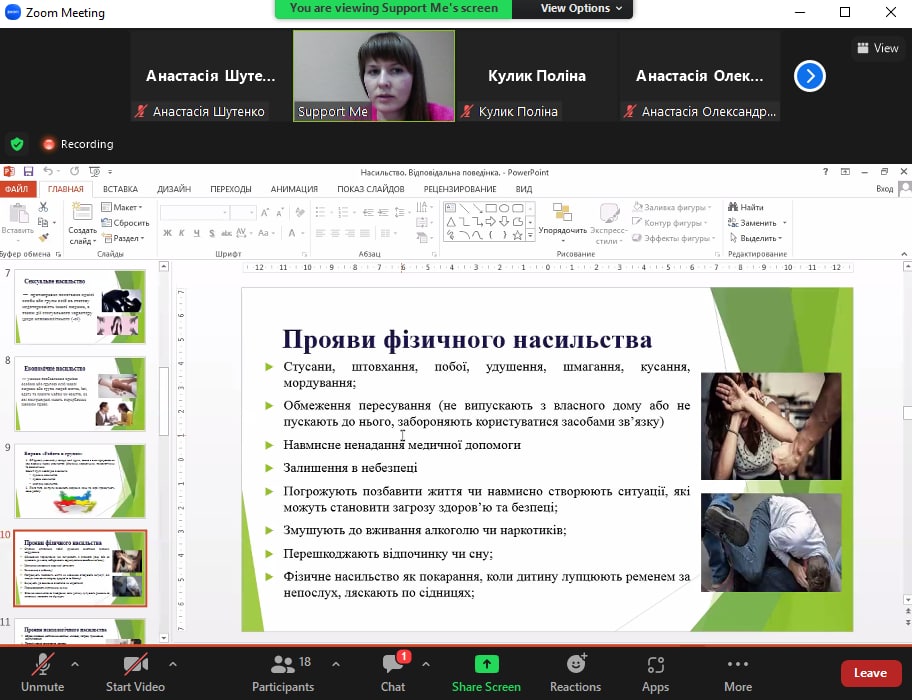Viewport: 912px width, 700px height.
Task: Click the View button at top right
Action: coord(877,48)
